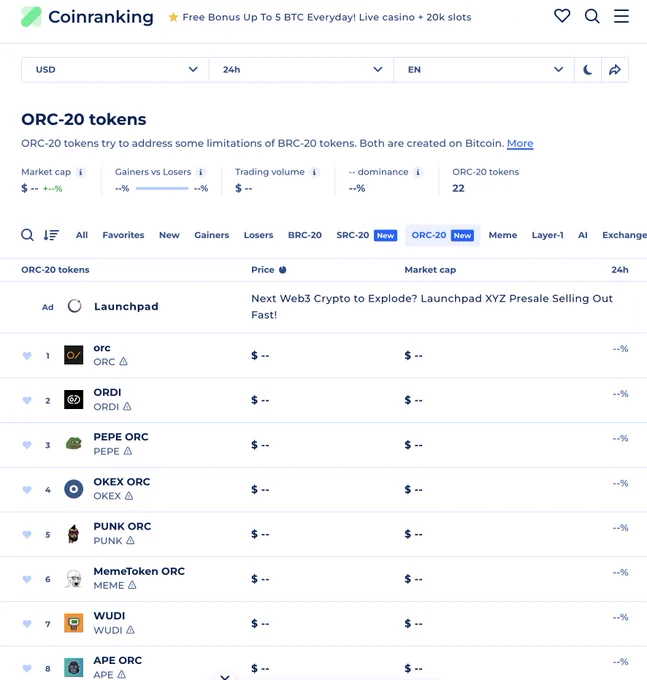The image size is (647, 680).
Task: Click the Gainers vs Losers bar
Action: pyautogui.click(x=162, y=188)
